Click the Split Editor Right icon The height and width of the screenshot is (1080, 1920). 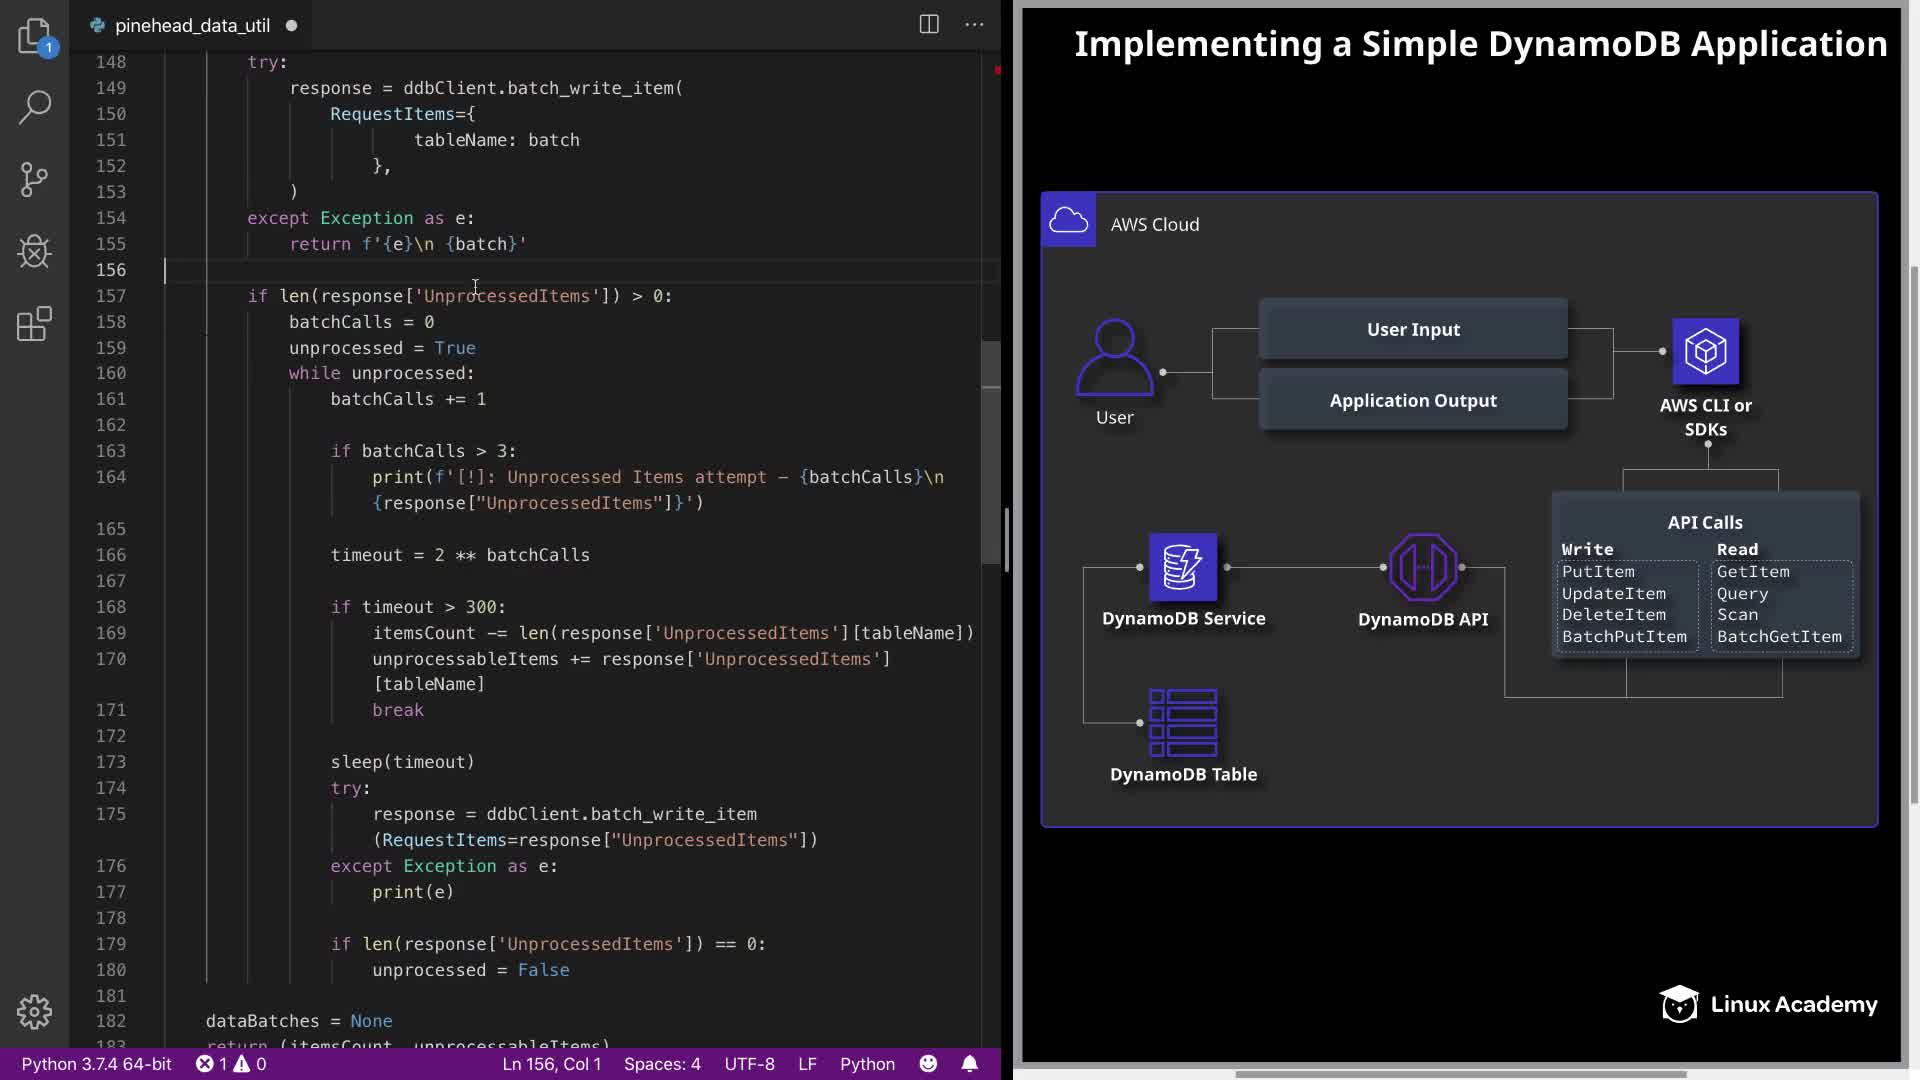point(929,25)
